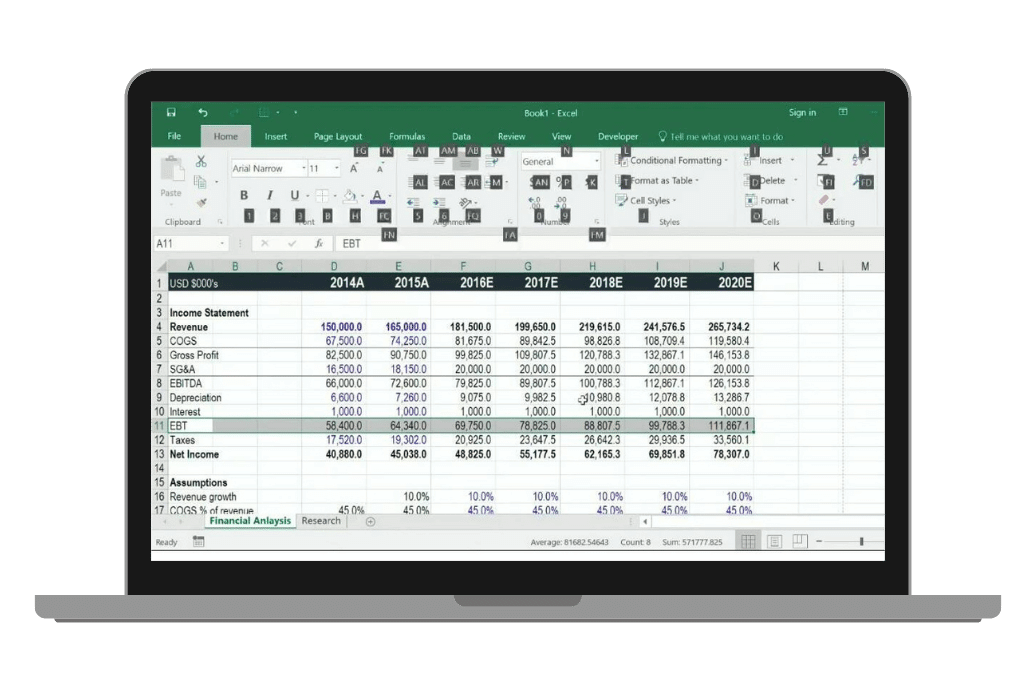Switch to the Formulas ribbon tab
The height and width of the screenshot is (691, 1036).
407,136
